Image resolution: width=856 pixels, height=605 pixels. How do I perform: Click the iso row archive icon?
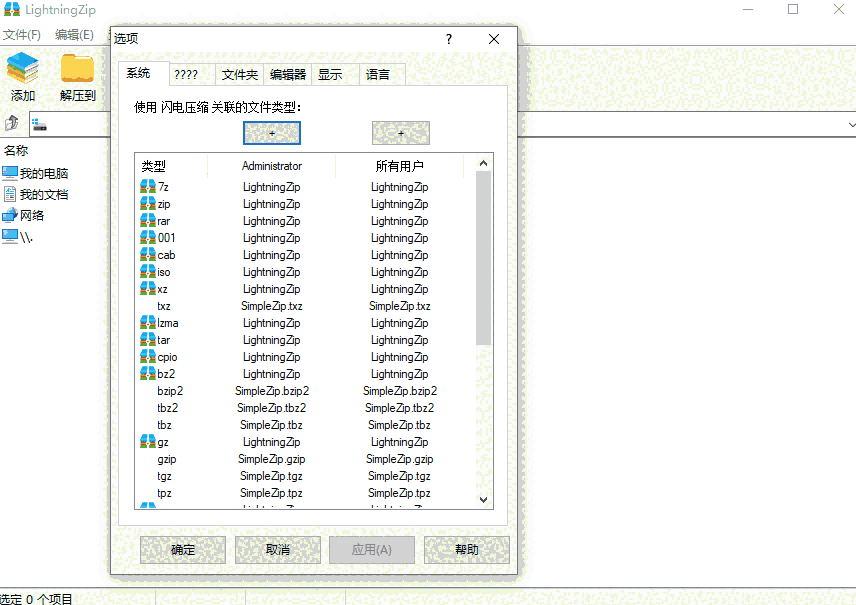tap(148, 271)
